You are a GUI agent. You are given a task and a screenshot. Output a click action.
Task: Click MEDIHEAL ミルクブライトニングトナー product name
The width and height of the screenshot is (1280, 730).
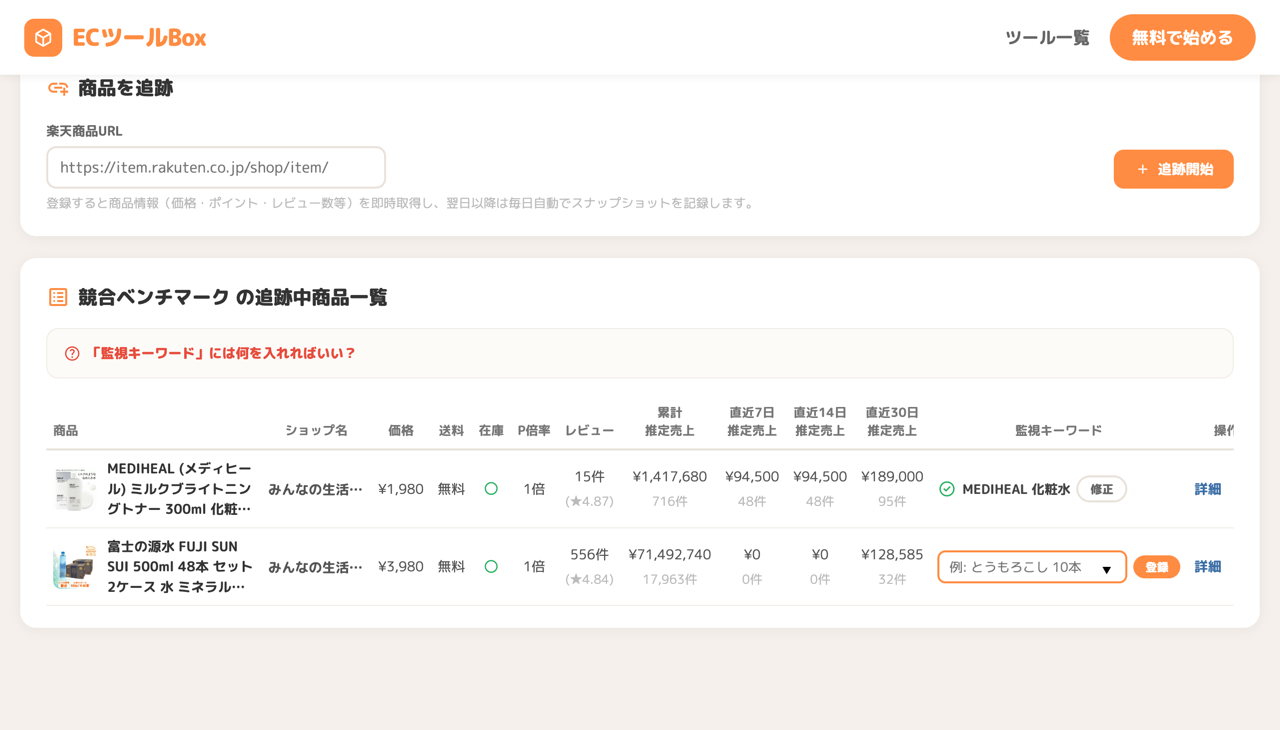(x=180, y=489)
